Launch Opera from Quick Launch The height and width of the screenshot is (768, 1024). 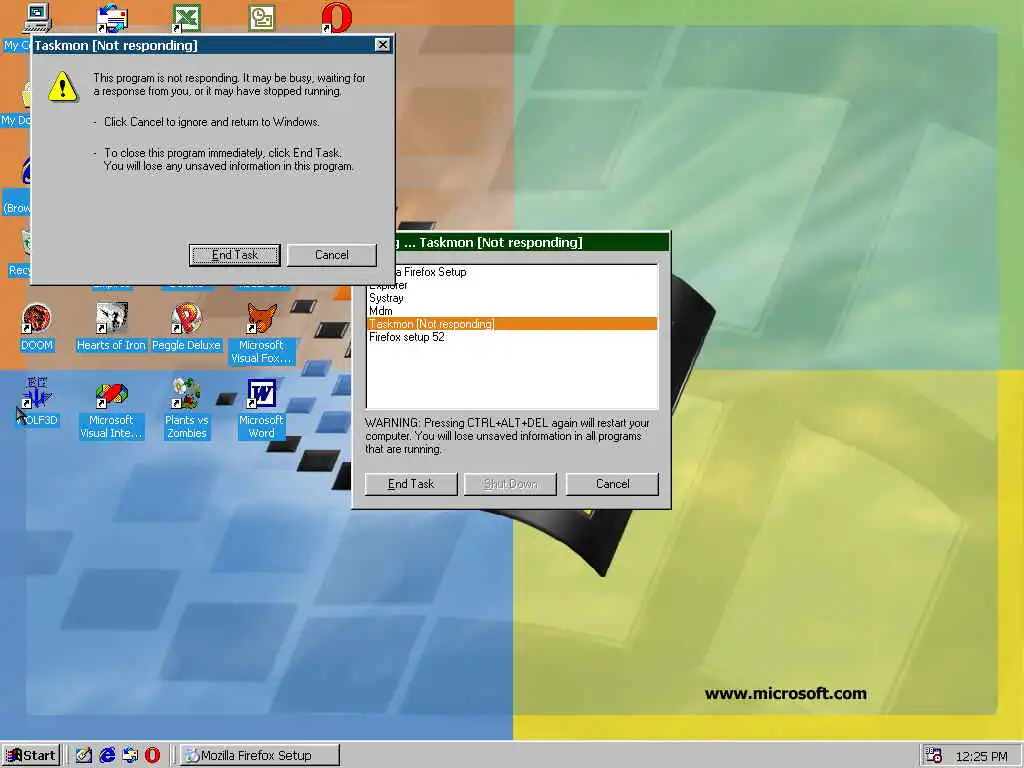tap(153, 756)
